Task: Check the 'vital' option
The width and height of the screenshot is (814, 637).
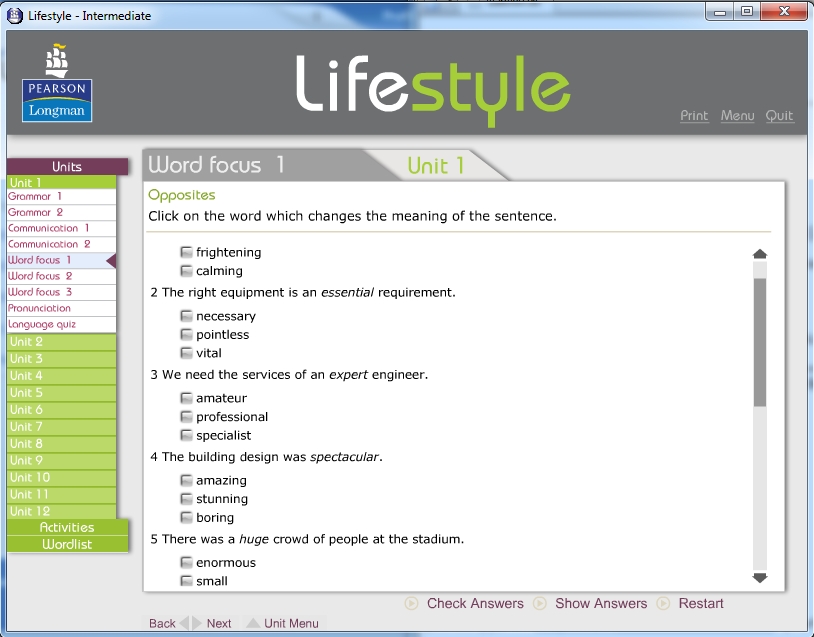Action: click(186, 353)
